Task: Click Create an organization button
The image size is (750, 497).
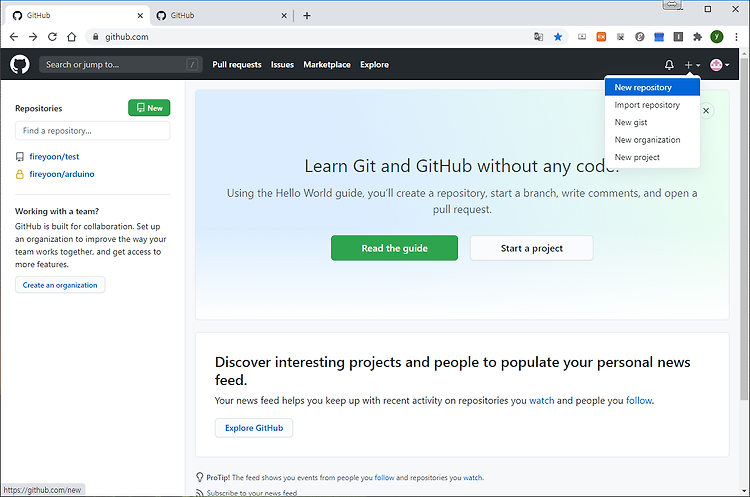Action: pyautogui.click(x=60, y=285)
